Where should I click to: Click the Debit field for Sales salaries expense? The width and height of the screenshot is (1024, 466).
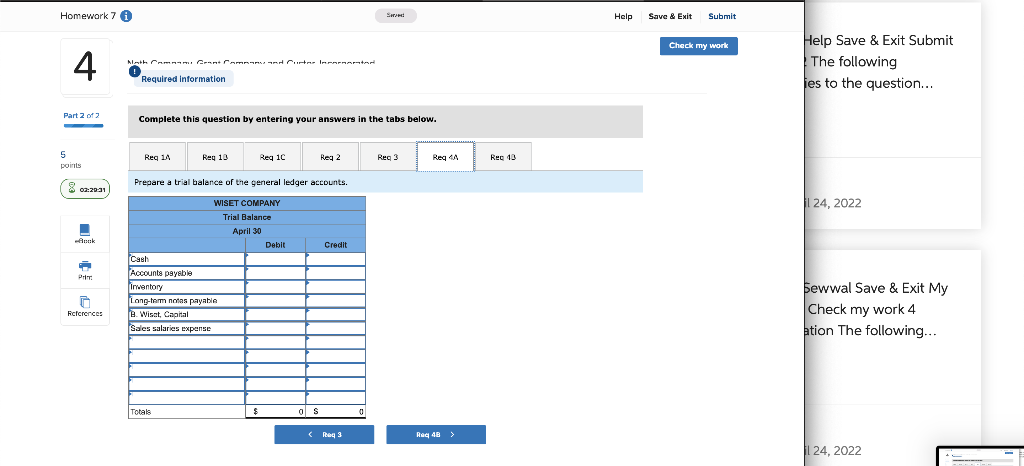[x=276, y=328]
